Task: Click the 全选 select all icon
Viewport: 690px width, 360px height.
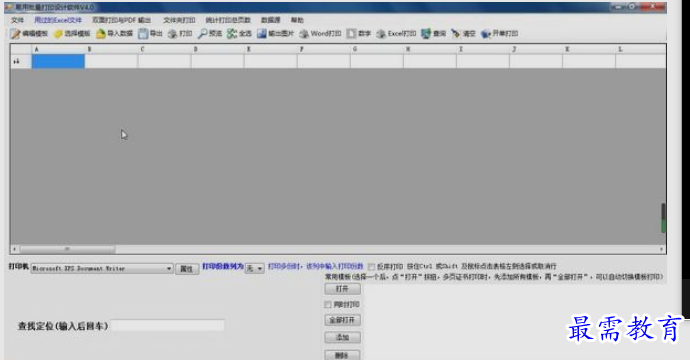Action: [x=232, y=34]
